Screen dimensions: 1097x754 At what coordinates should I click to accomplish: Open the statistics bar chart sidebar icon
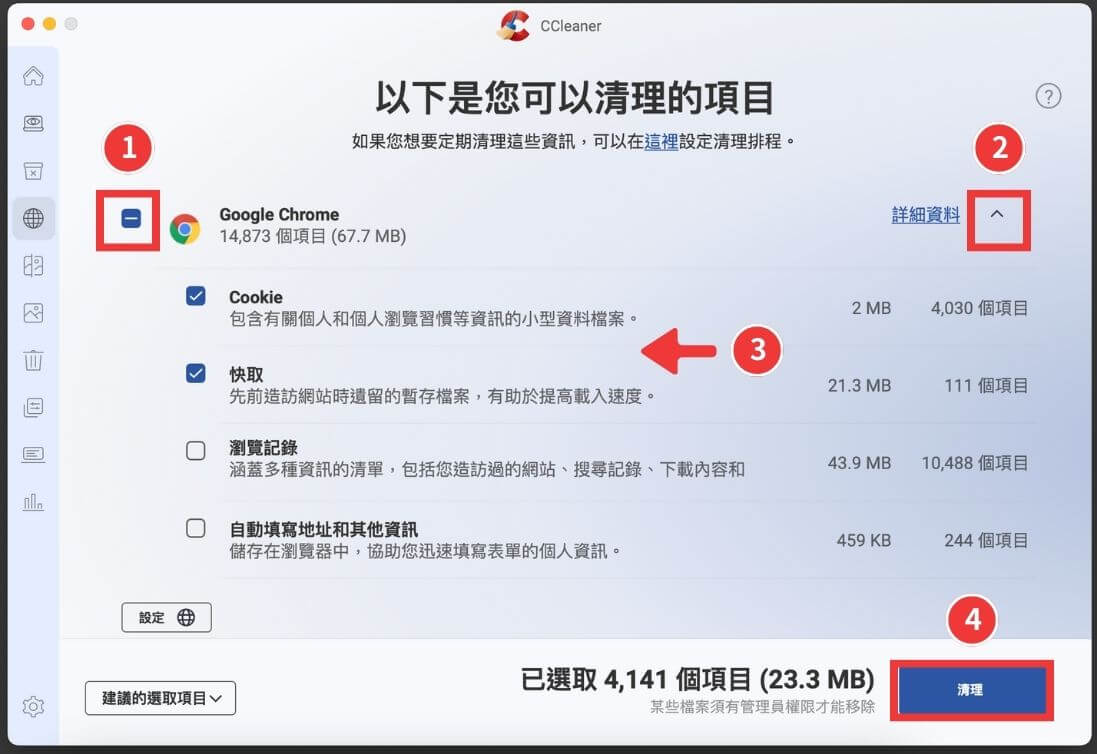click(33, 502)
